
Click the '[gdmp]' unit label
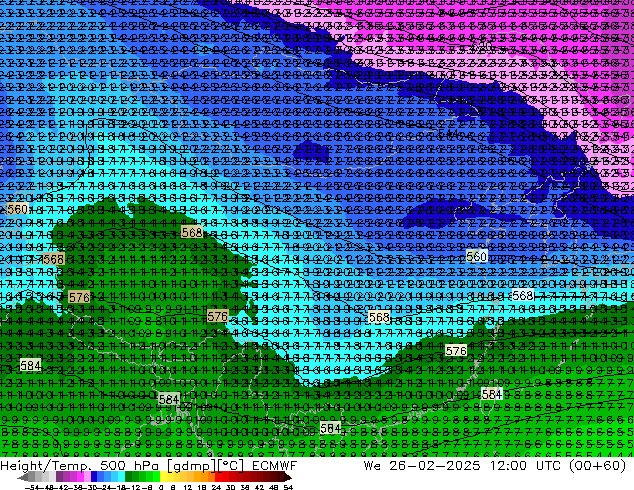coord(192,466)
